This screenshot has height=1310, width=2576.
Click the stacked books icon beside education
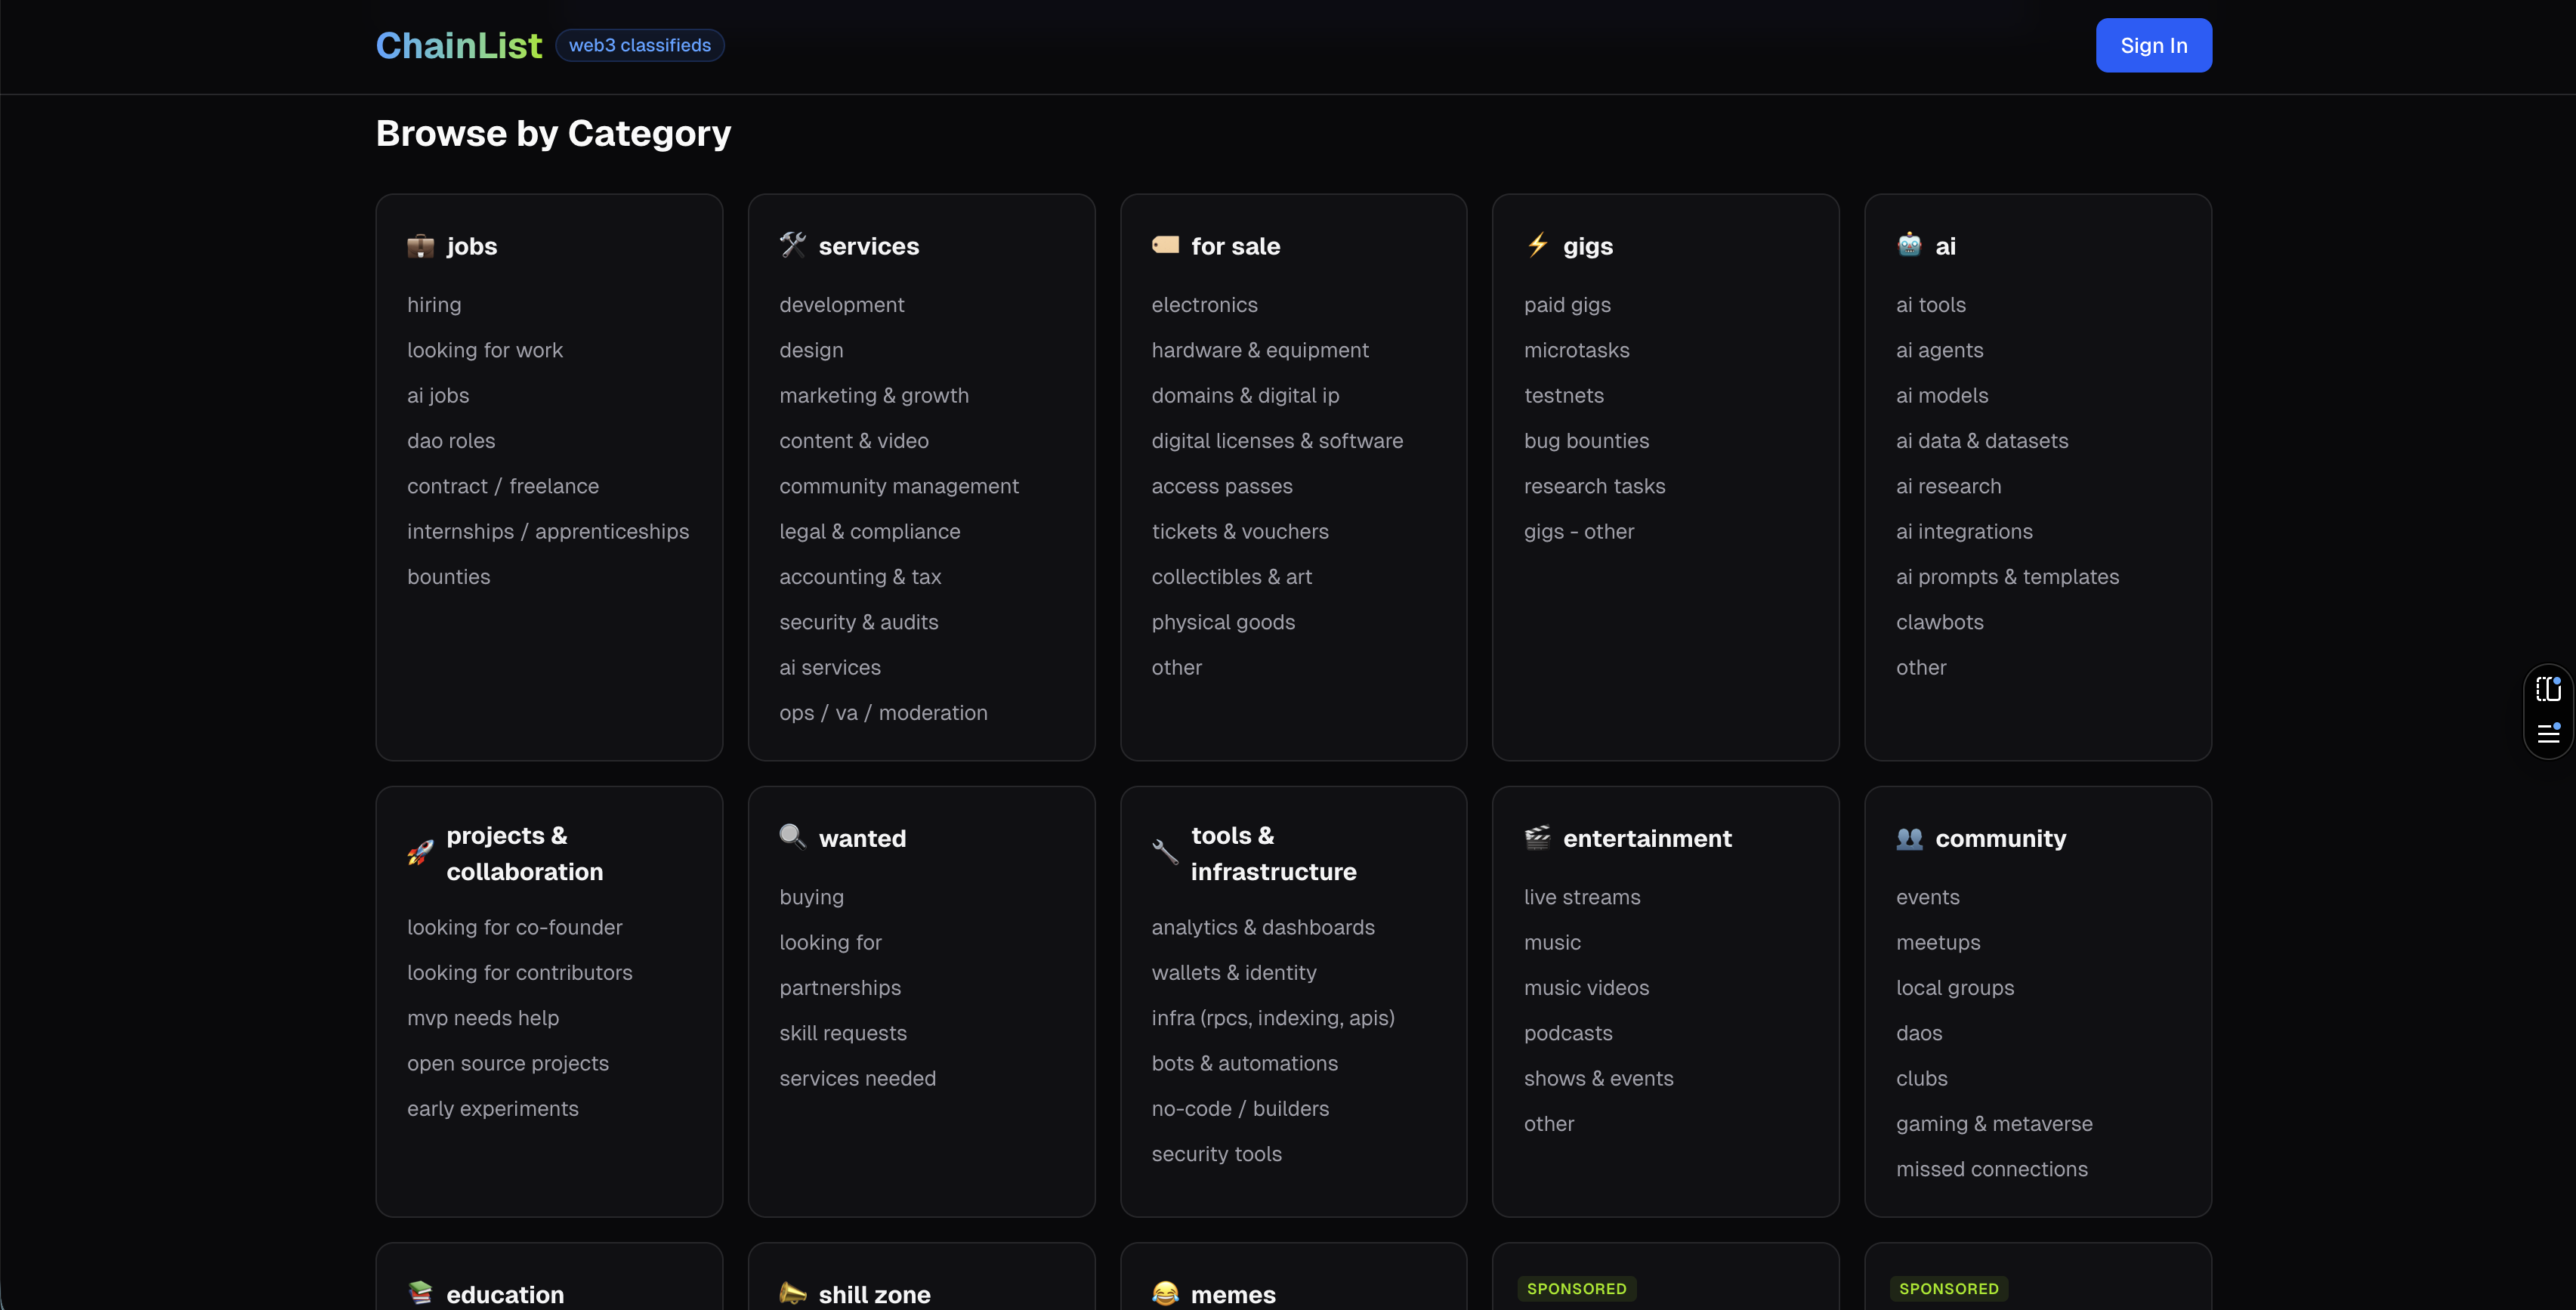(x=420, y=1293)
